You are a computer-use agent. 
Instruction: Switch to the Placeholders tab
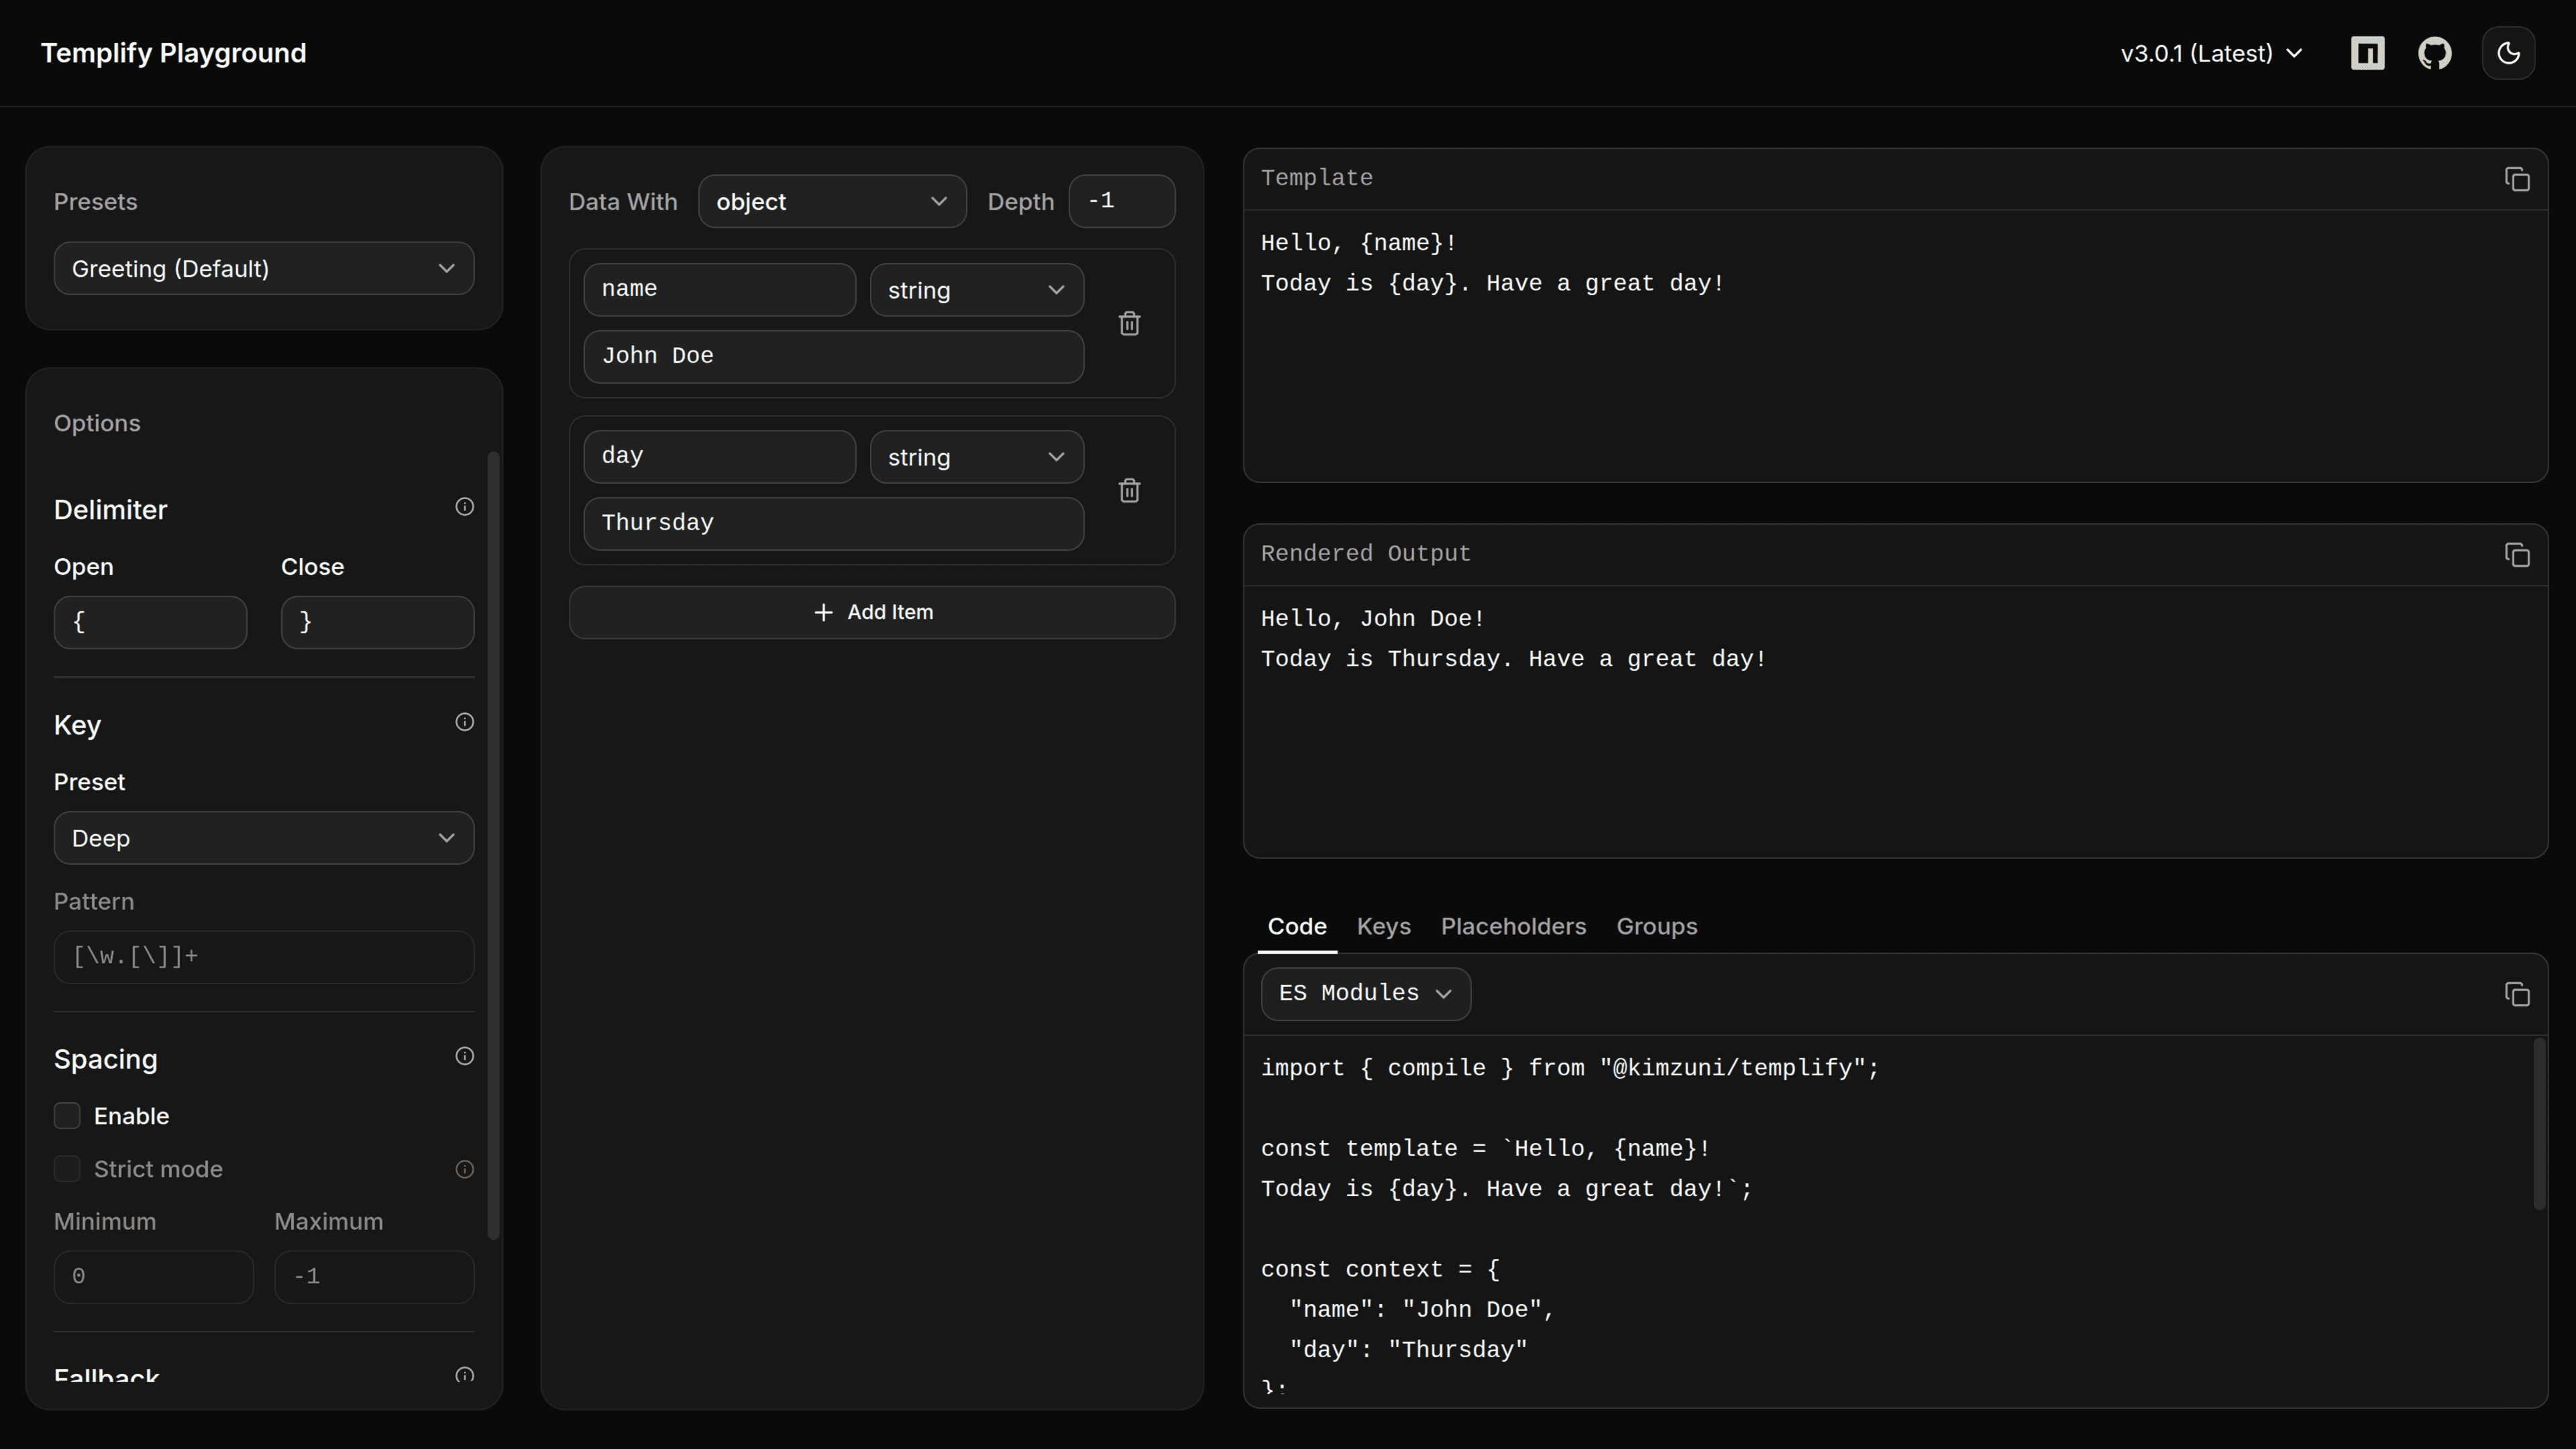1513,927
